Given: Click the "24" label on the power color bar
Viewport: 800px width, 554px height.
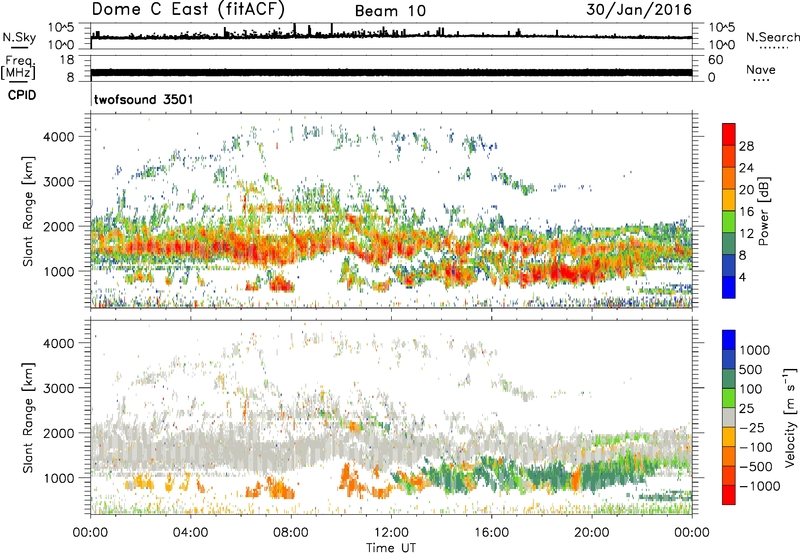Looking at the screenshot, I should pos(746,168).
